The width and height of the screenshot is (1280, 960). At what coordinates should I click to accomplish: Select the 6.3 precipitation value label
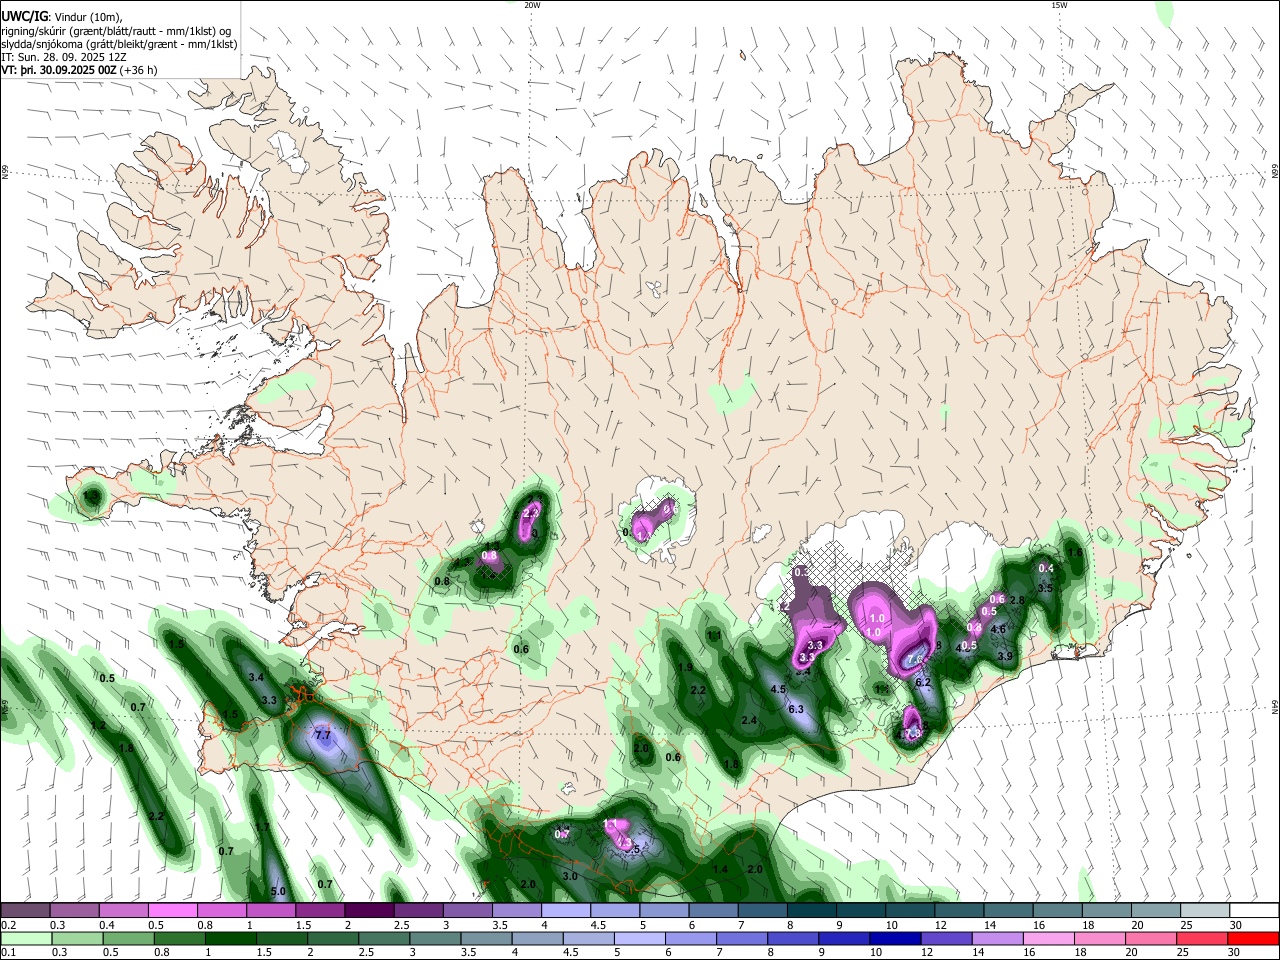tap(796, 709)
